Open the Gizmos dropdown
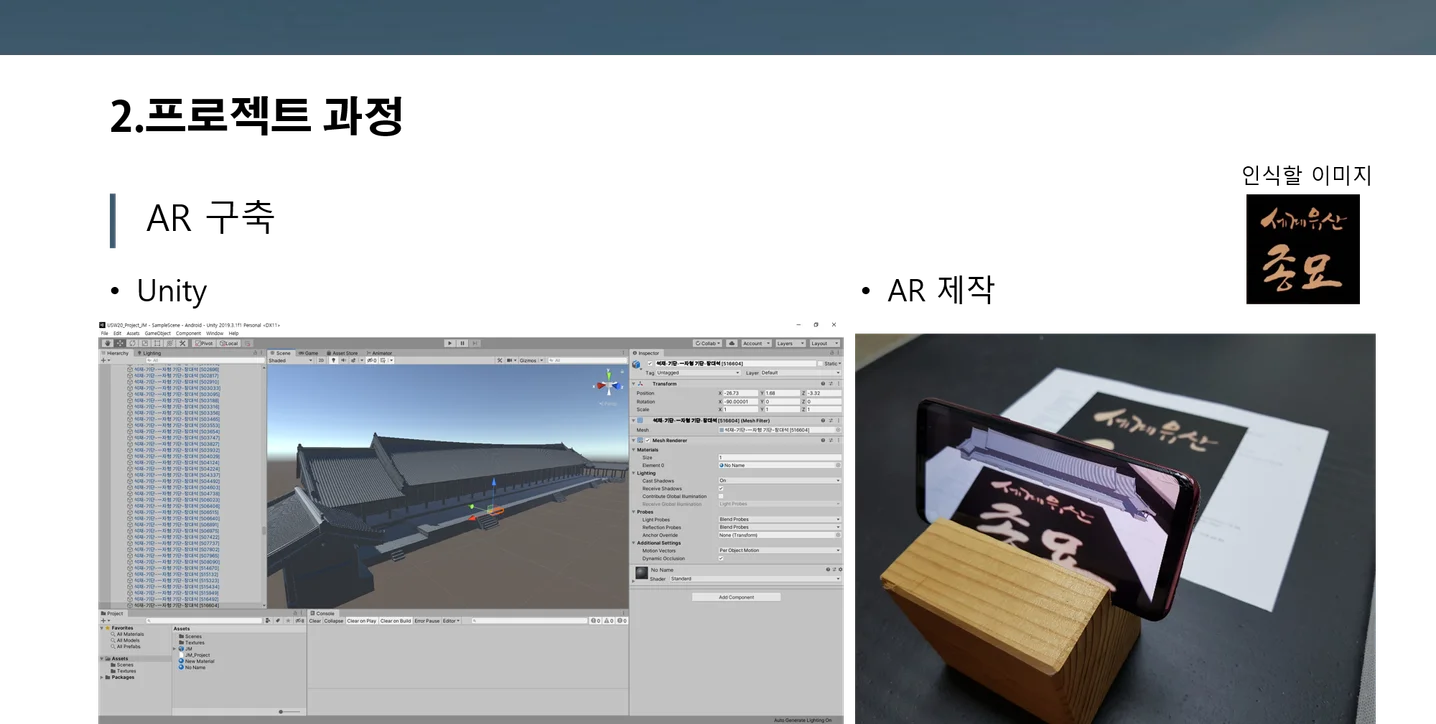1436x724 pixels. [531, 360]
